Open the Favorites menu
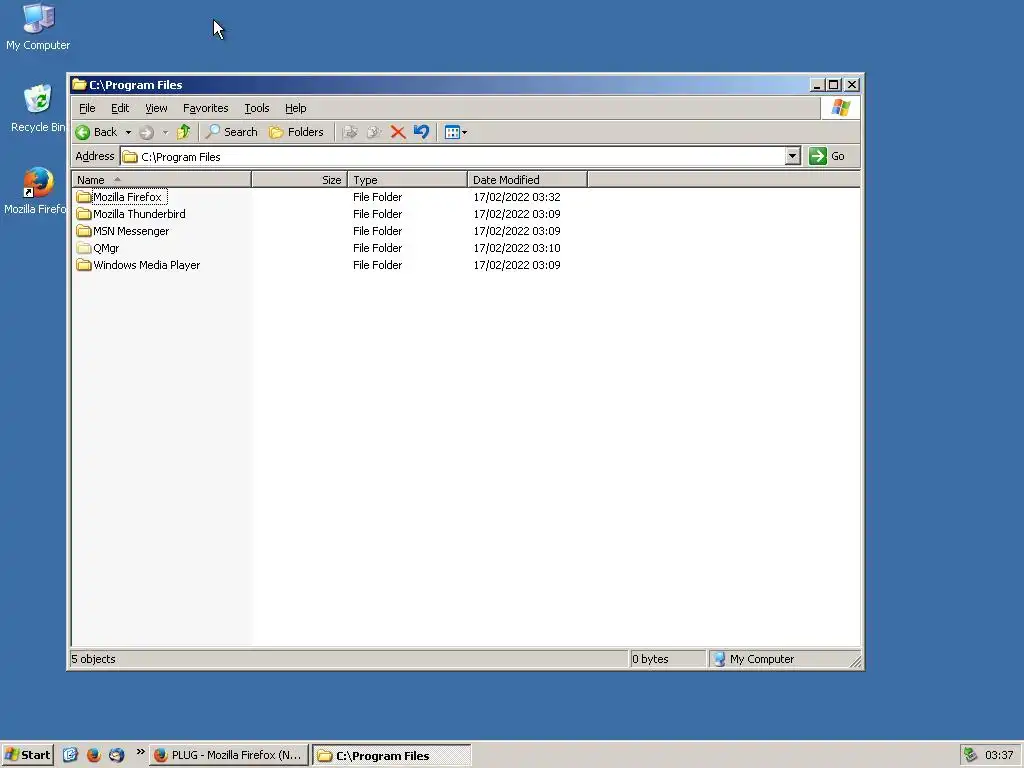Screen dimensions: 1024x768 tap(205, 108)
